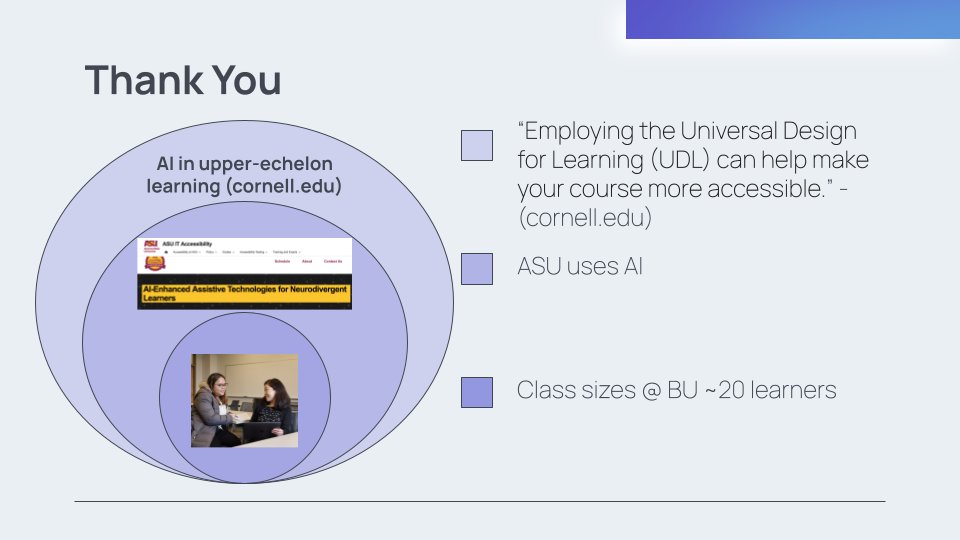The width and height of the screenshot is (960, 540).
Task: Select the lightest lavender legend square
Action: (x=477, y=145)
